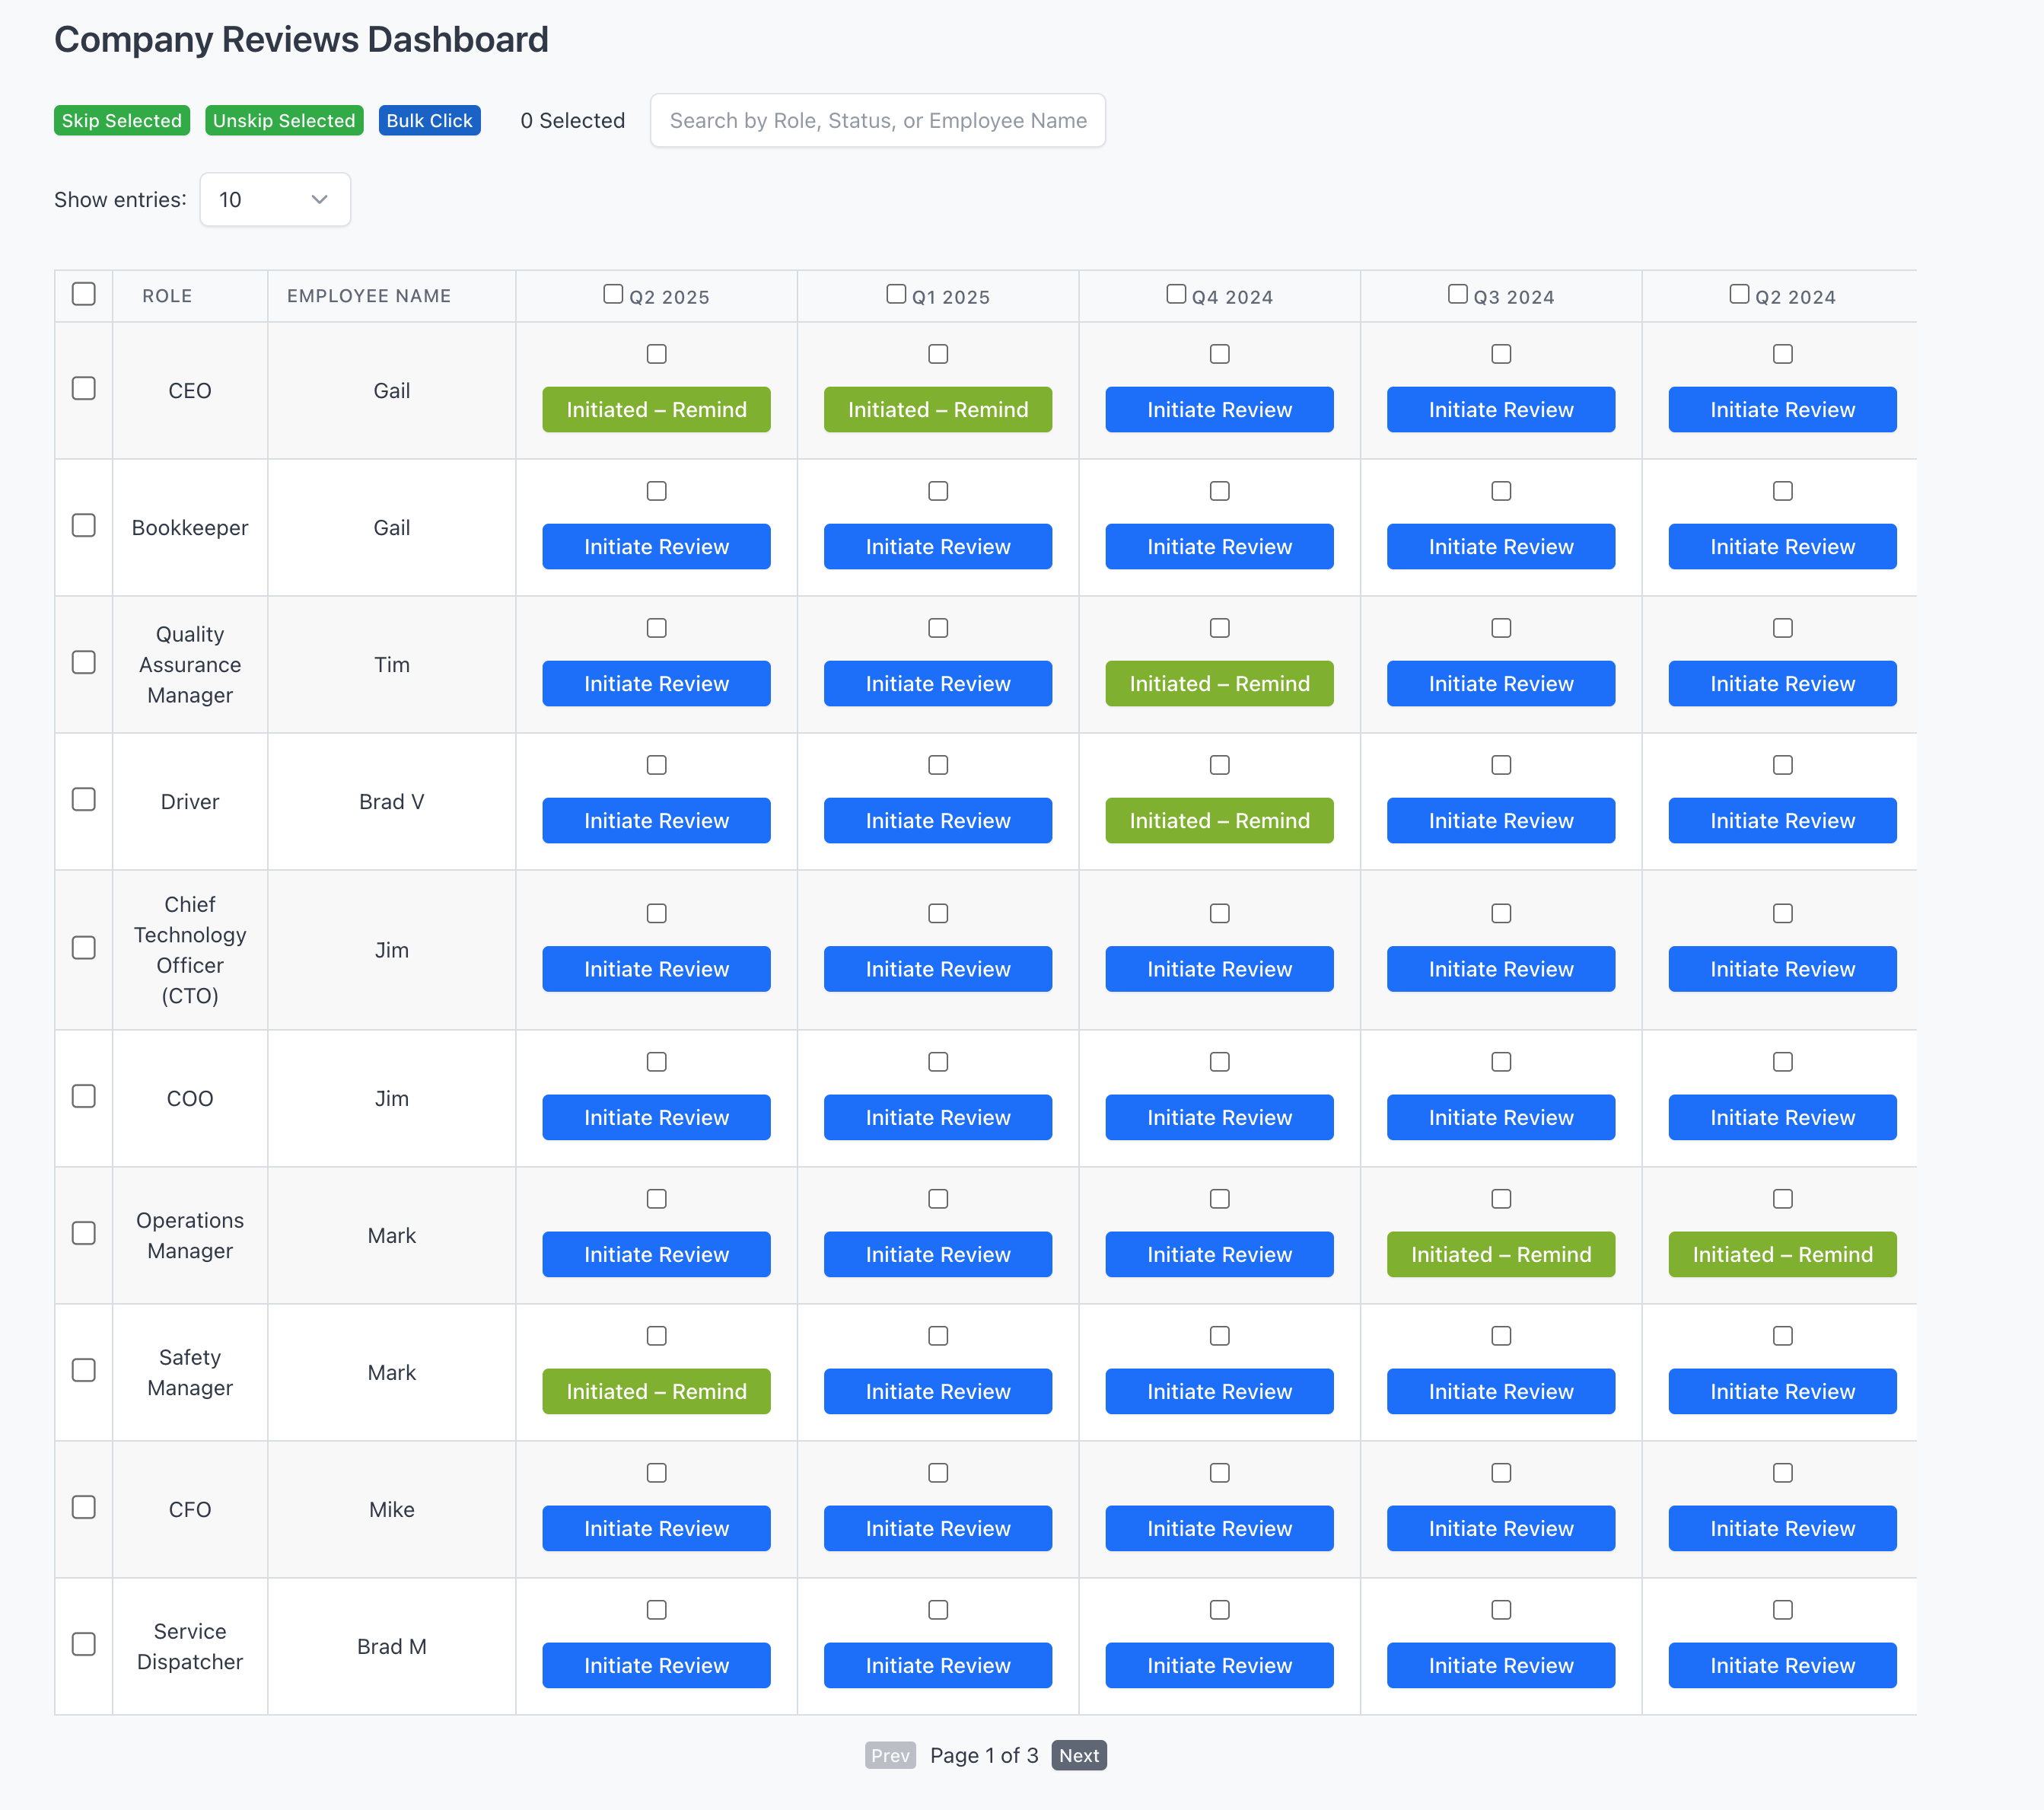2044x1810 pixels.
Task: Tick the CEO Q3 2024 cell checkbox
Action: coord(1501,354)
